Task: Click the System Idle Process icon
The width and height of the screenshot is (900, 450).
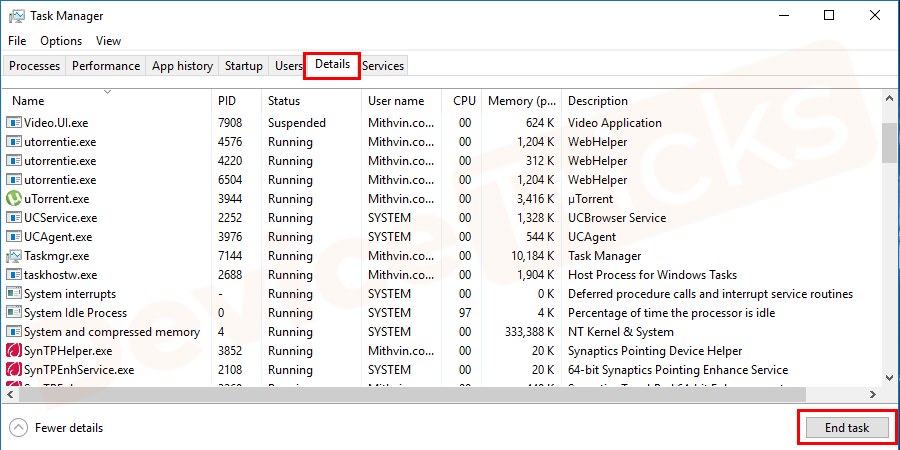Action: point(13,313)
